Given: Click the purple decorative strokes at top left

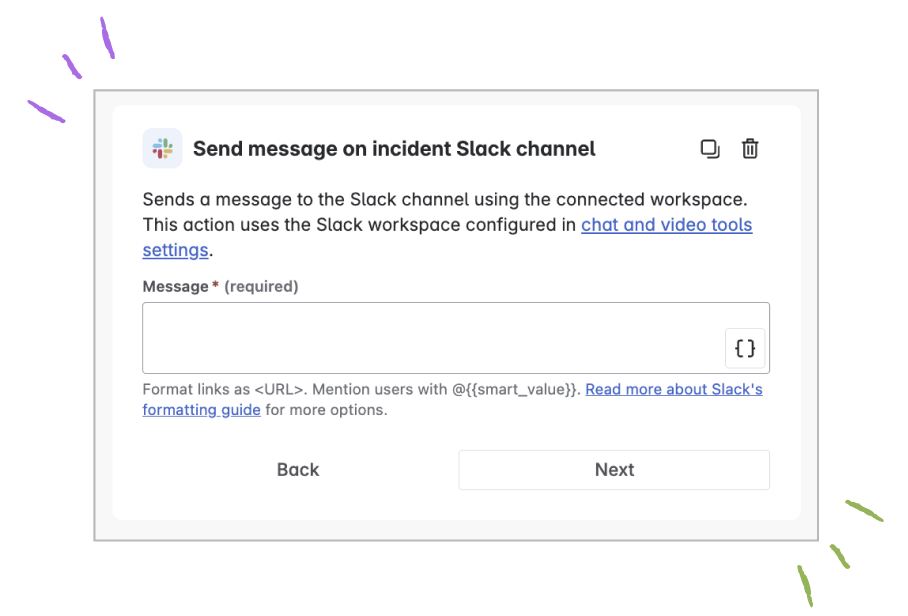Looking at the screenshot, I should coord(72,69).
